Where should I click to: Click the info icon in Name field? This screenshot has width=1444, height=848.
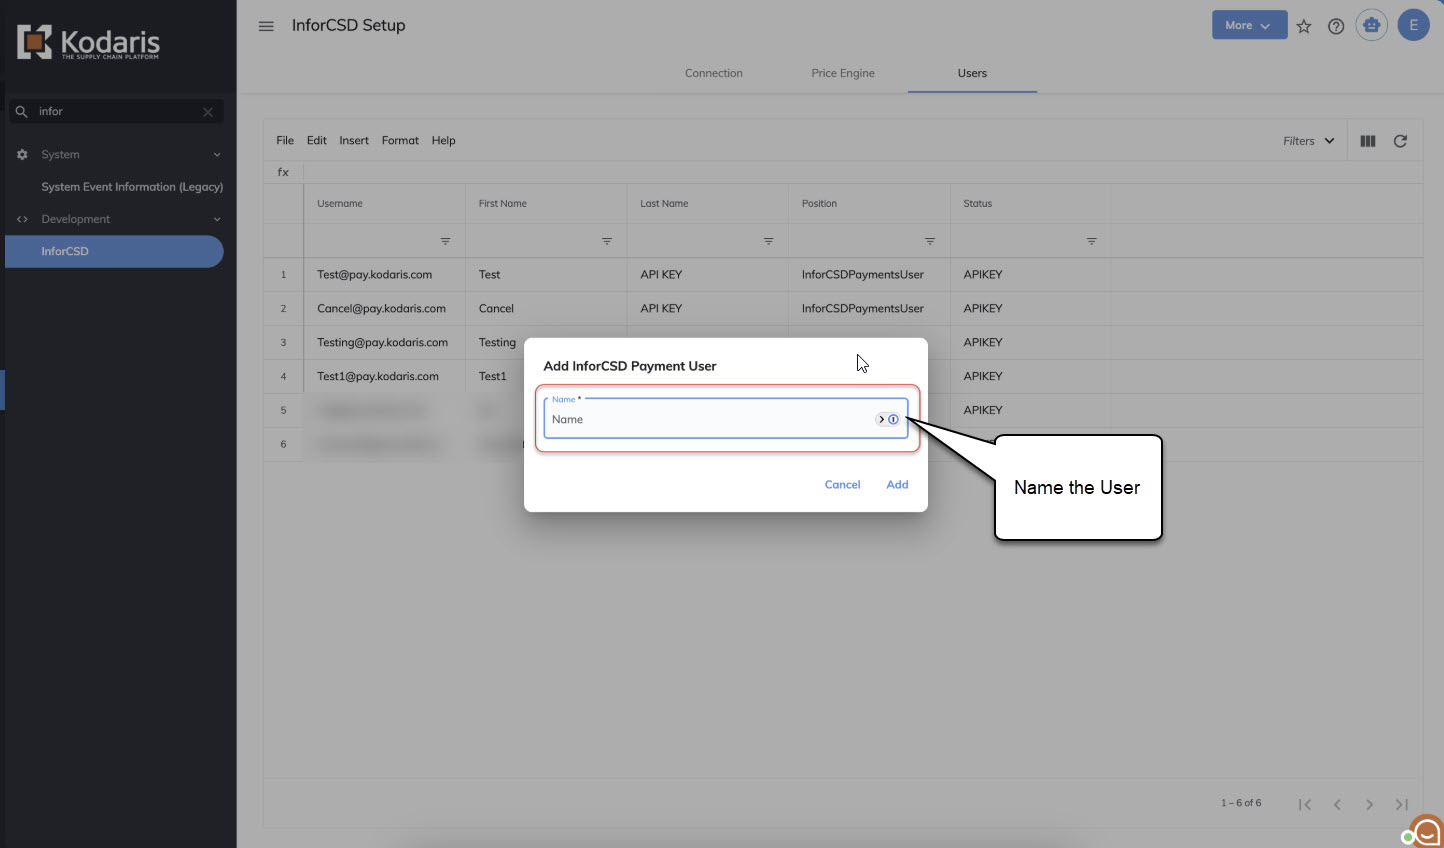point(893,419)
